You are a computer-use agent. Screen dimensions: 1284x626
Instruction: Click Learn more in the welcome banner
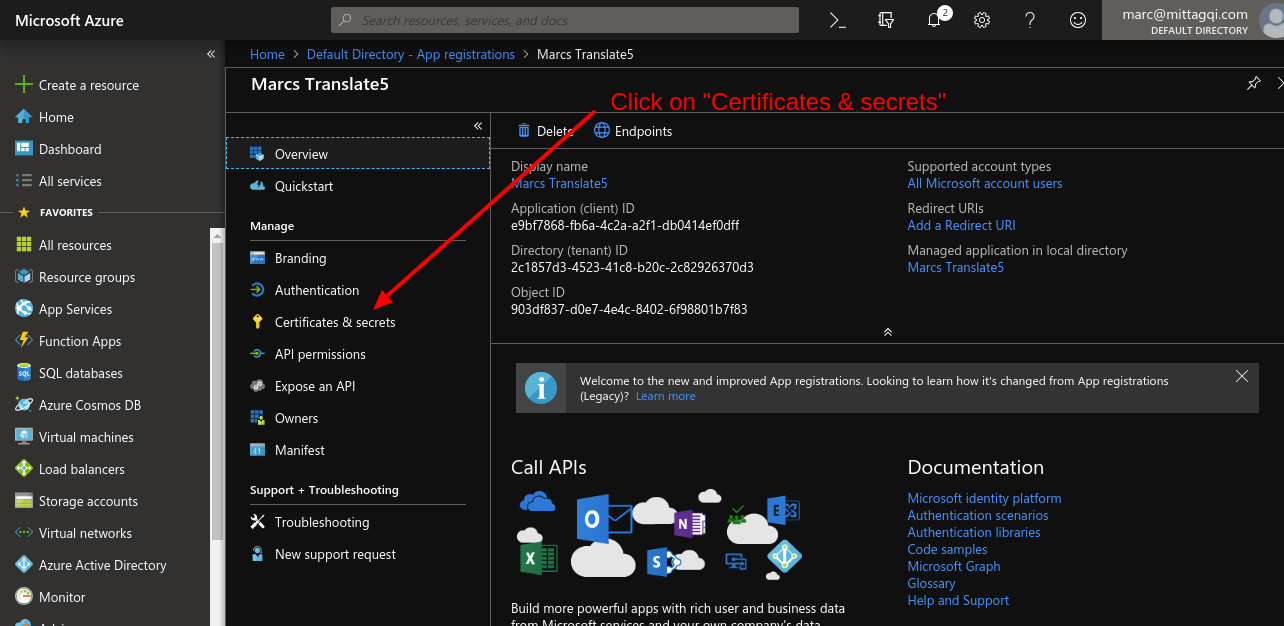pos(665,397)
